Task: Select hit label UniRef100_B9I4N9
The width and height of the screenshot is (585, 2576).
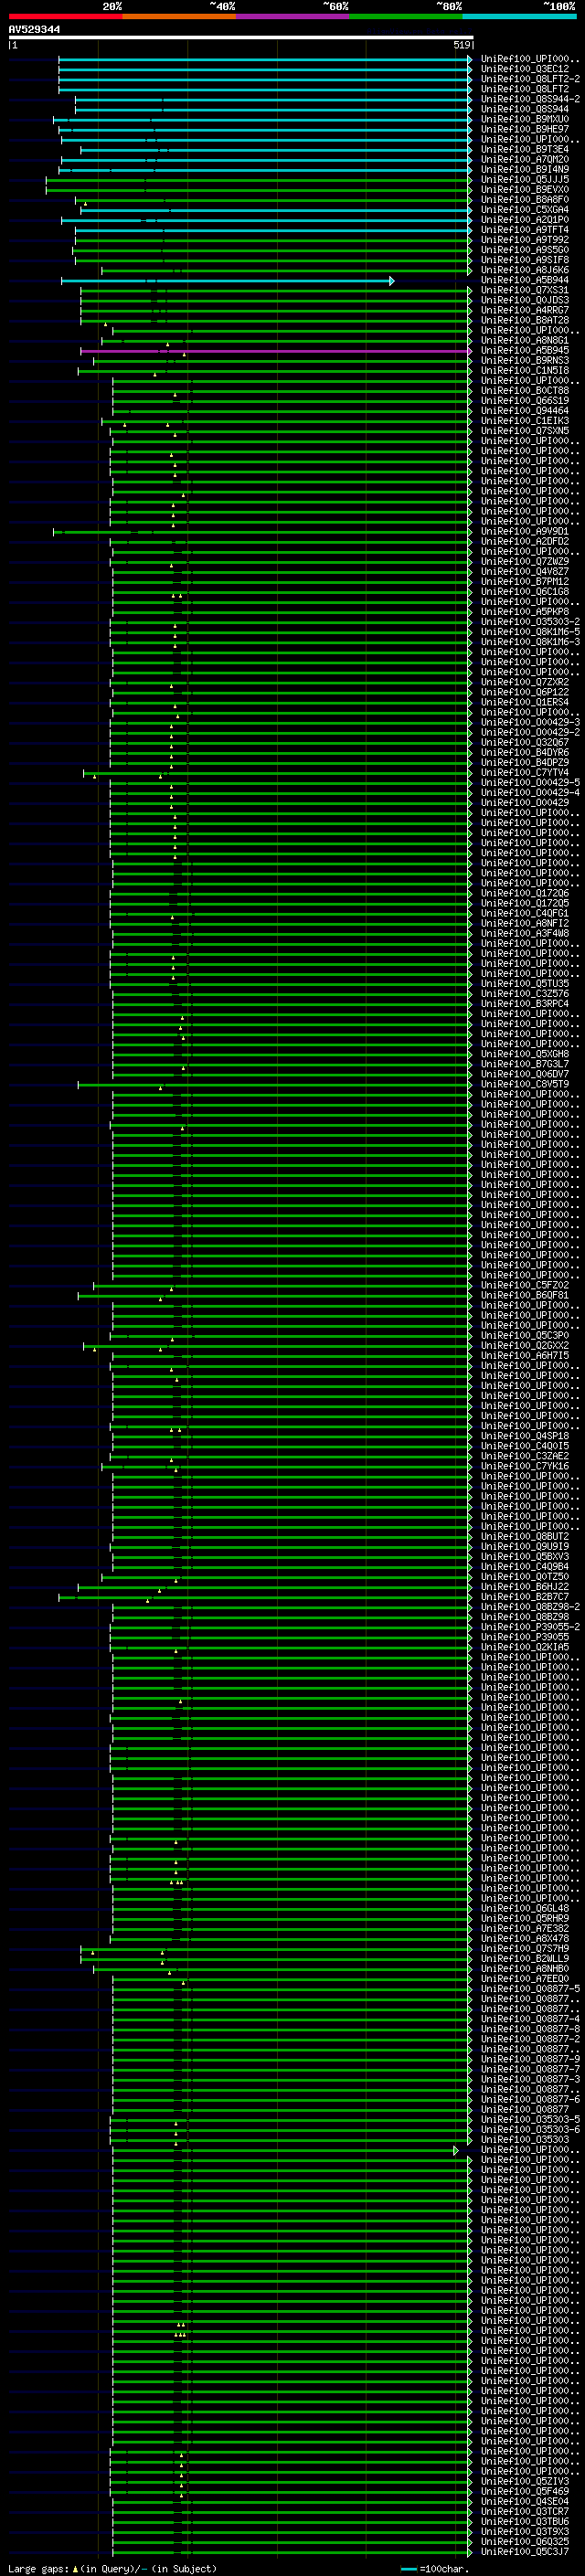Action: [525, 170]
